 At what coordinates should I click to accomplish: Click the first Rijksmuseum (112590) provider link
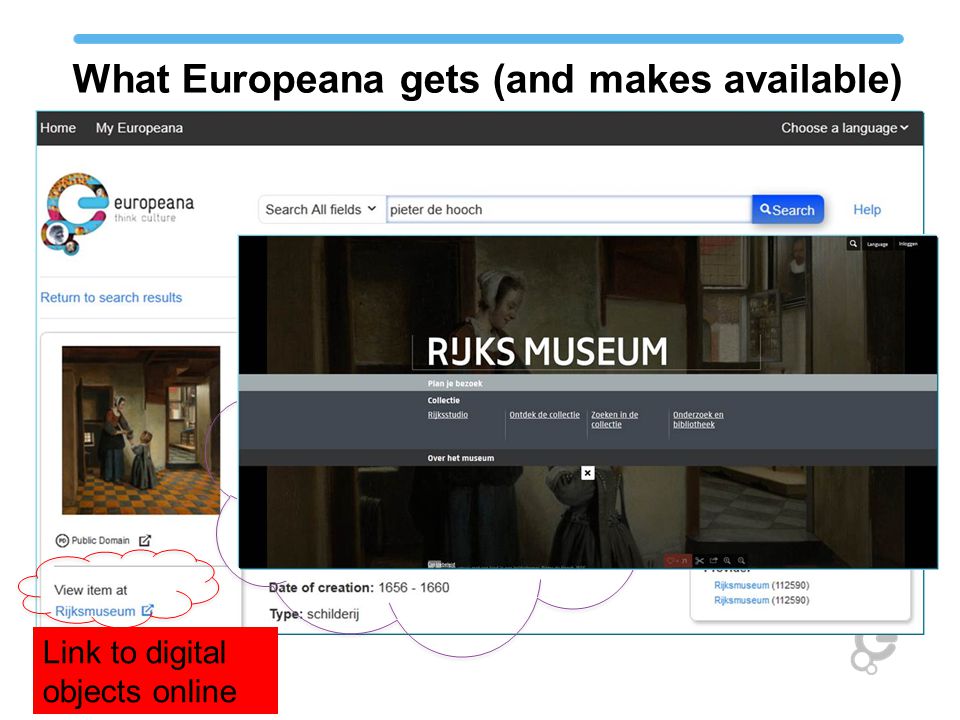(762, 585)
